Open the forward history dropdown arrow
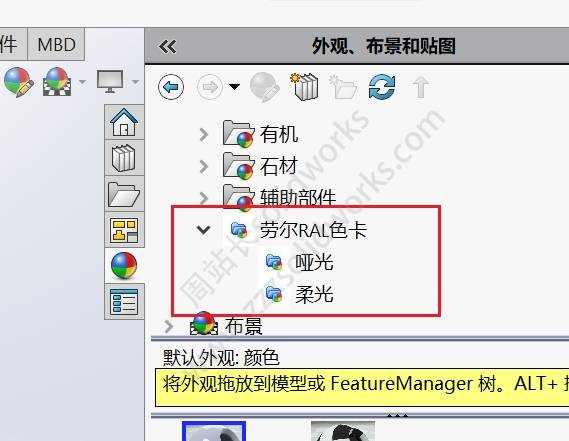The image size is (569, 441). (234, 87)
